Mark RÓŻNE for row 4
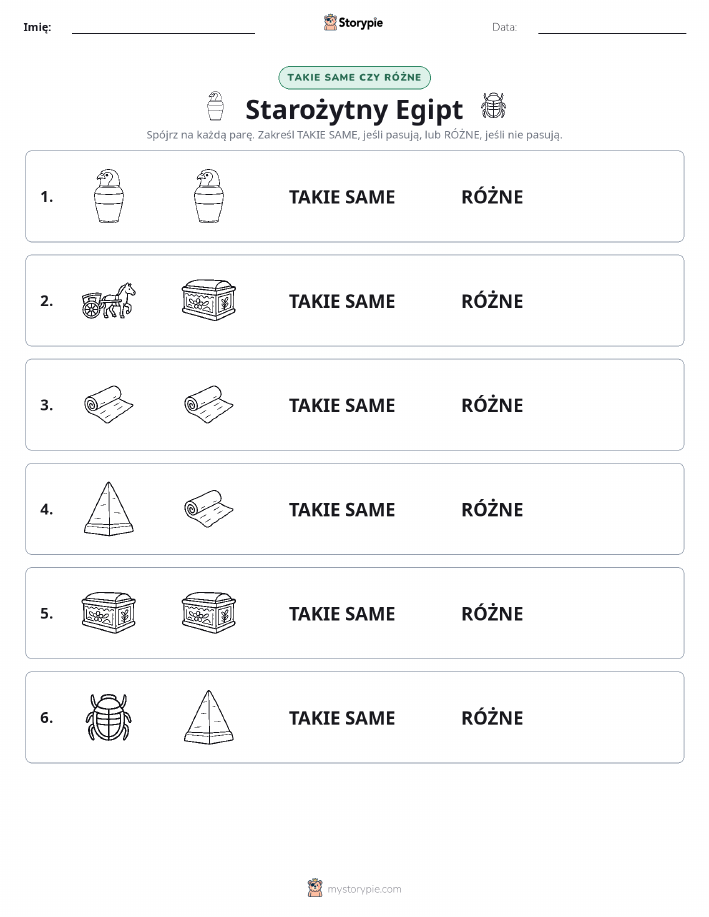709x917 pixels. tap(493, 509)
